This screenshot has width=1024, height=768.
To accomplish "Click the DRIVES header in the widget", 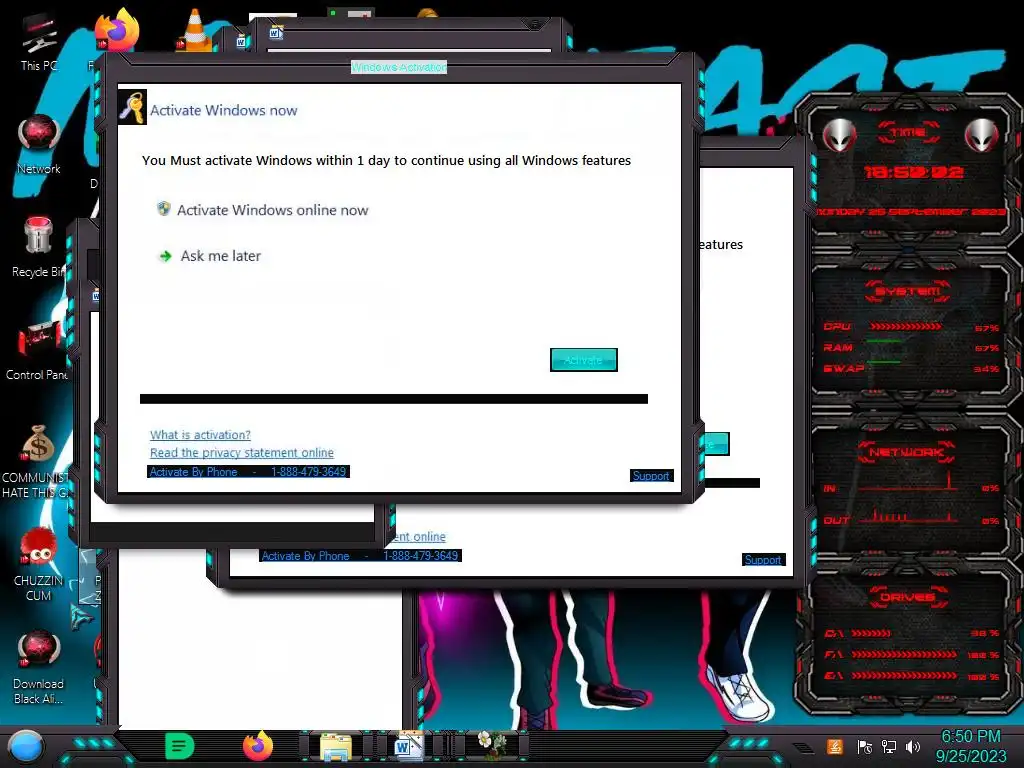I will point(907,597).
